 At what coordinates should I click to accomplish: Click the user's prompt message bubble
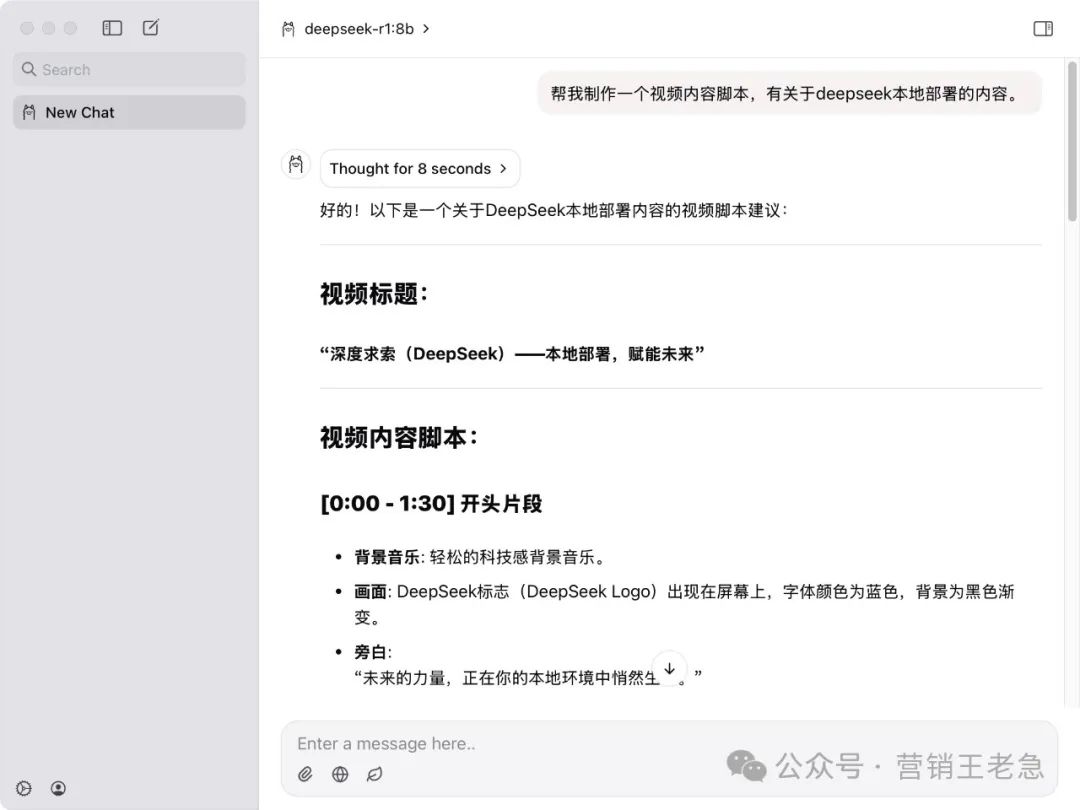(x=789, y=94)
